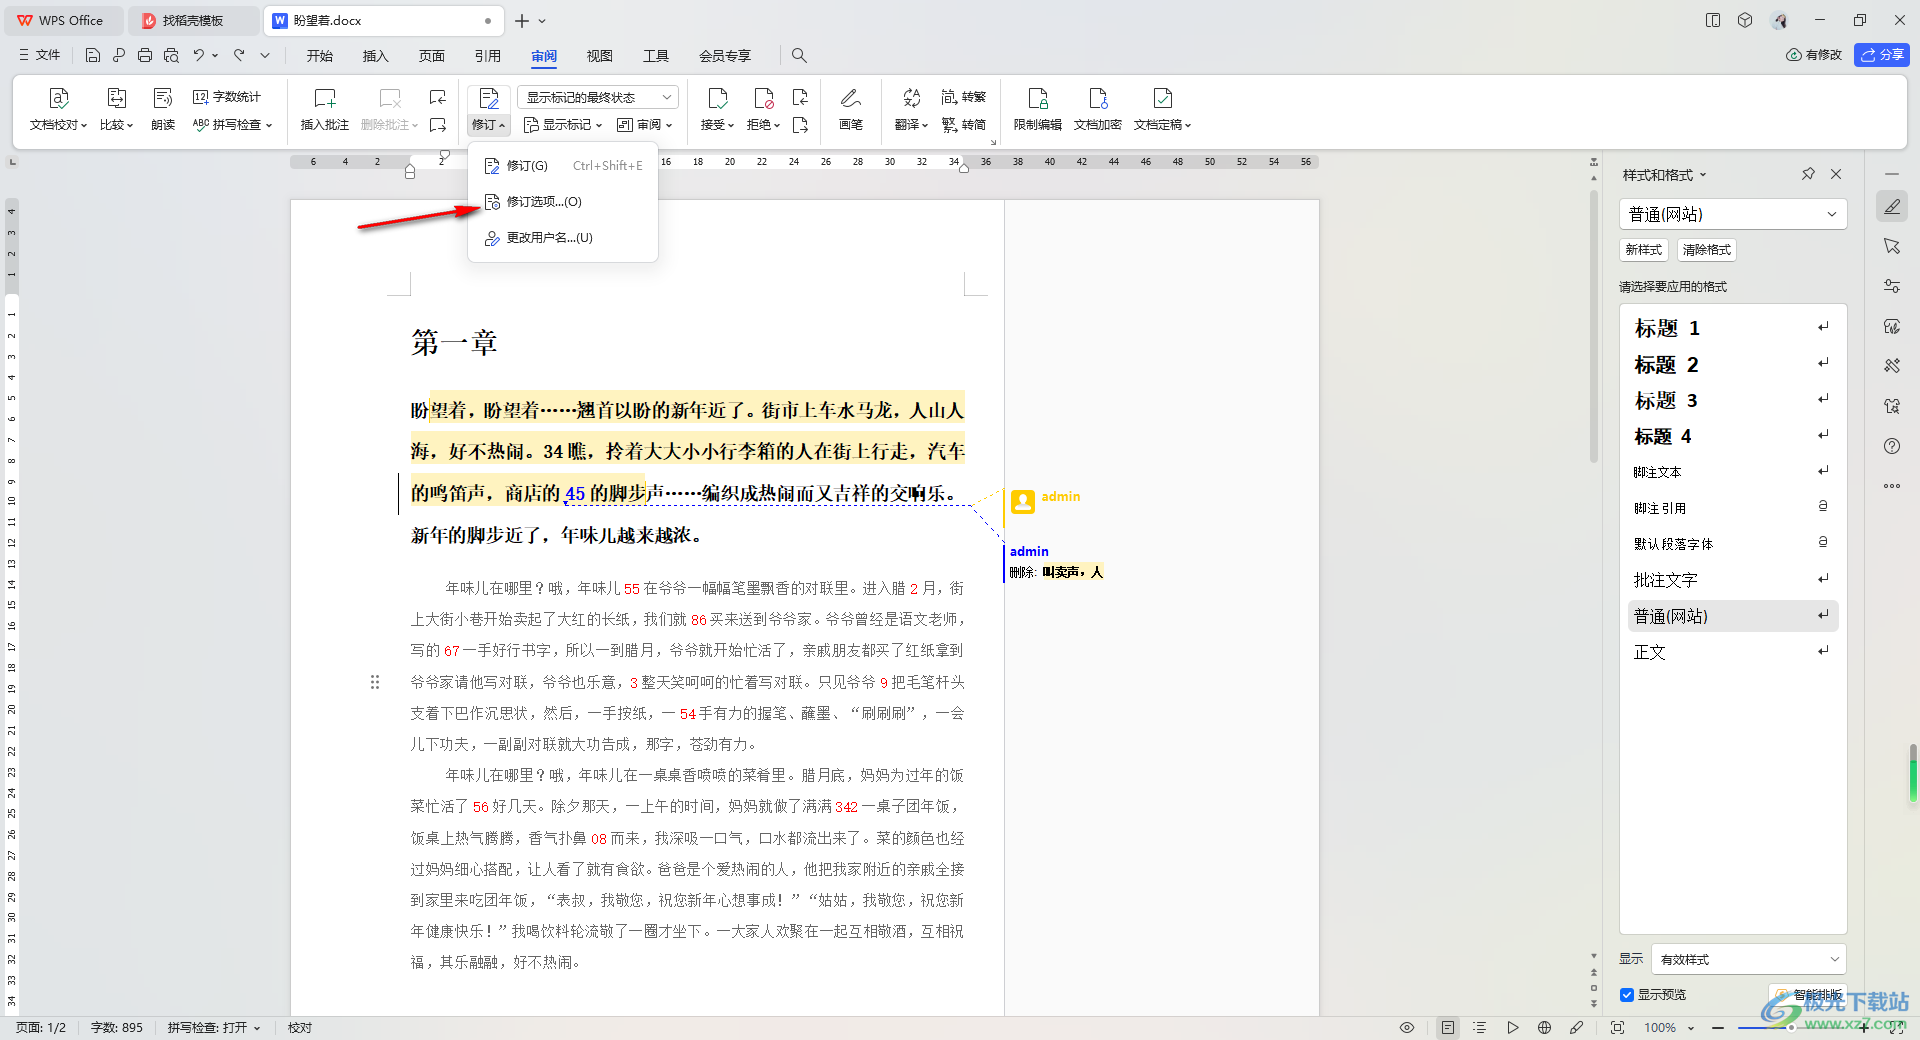Click the Share (分享) button
This screenshot has width=1920, height=1040.
[x=1882, y=55]
